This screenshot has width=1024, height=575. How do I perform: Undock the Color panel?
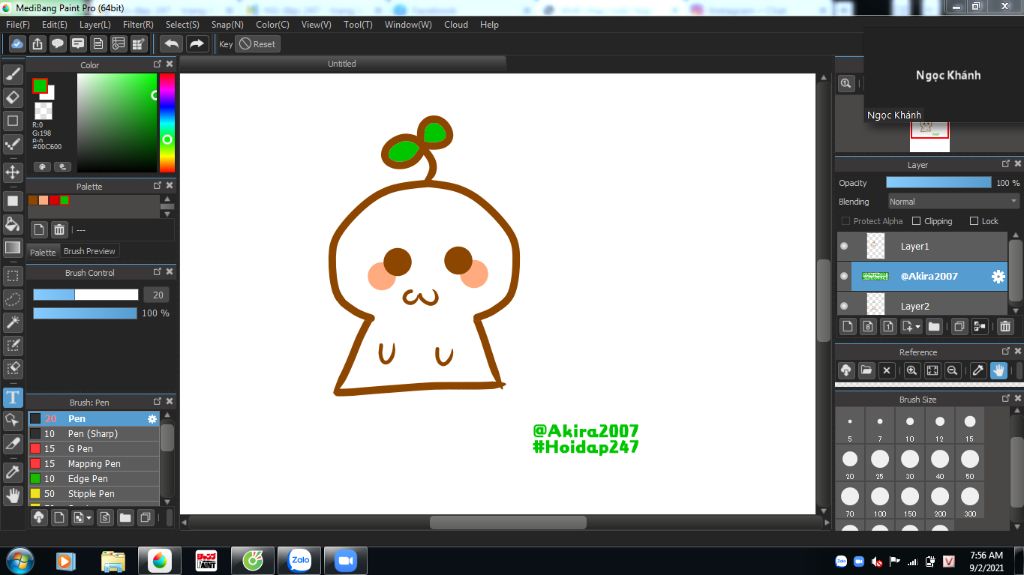point(157,64)
